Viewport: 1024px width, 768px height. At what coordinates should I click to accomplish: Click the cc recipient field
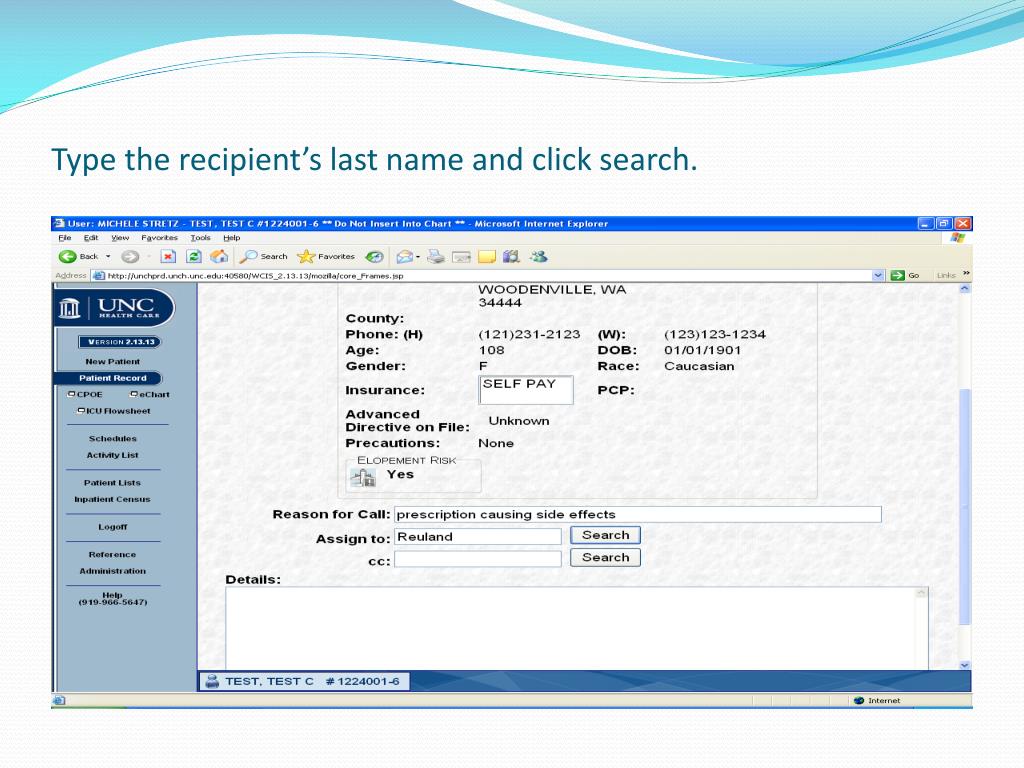[477, 559]
